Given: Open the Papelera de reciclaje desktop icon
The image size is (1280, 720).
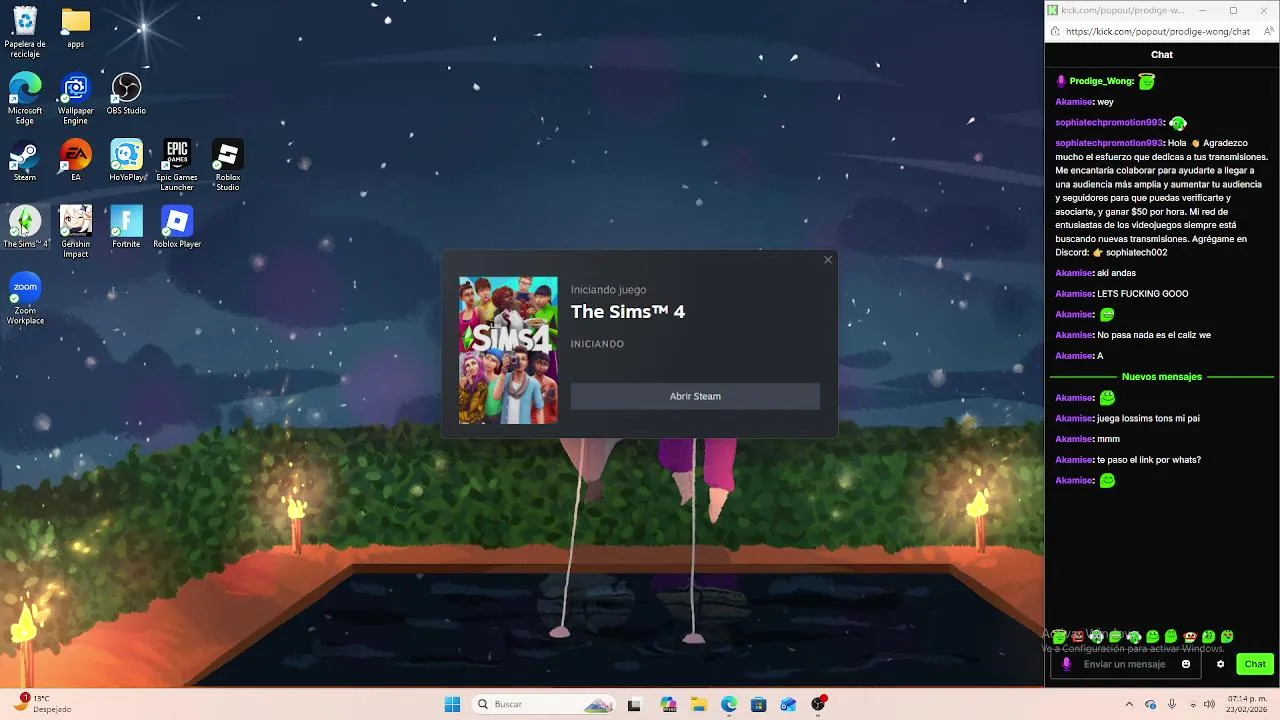Looking at the screenshot, I should point(25,32).
